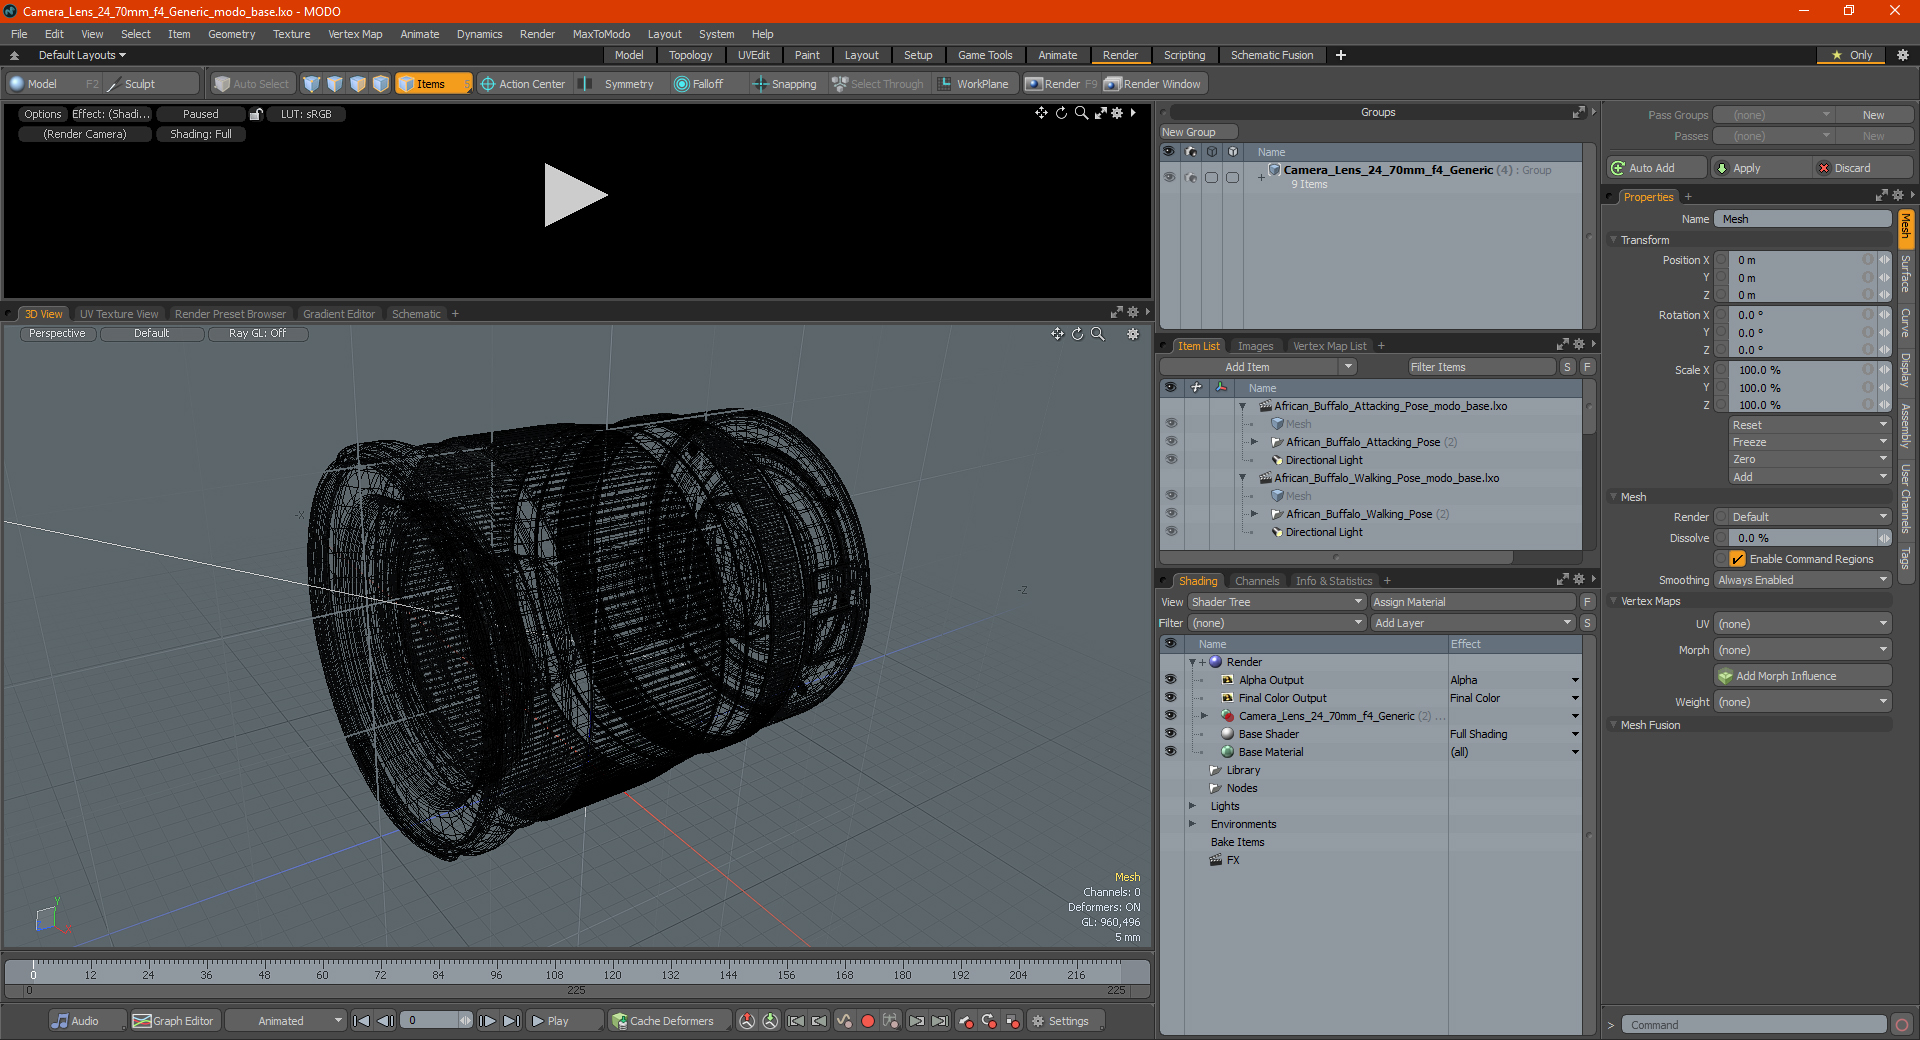Switch to the UV Texture View tab
The image size is (1920, 1040).
pos(118,314)
